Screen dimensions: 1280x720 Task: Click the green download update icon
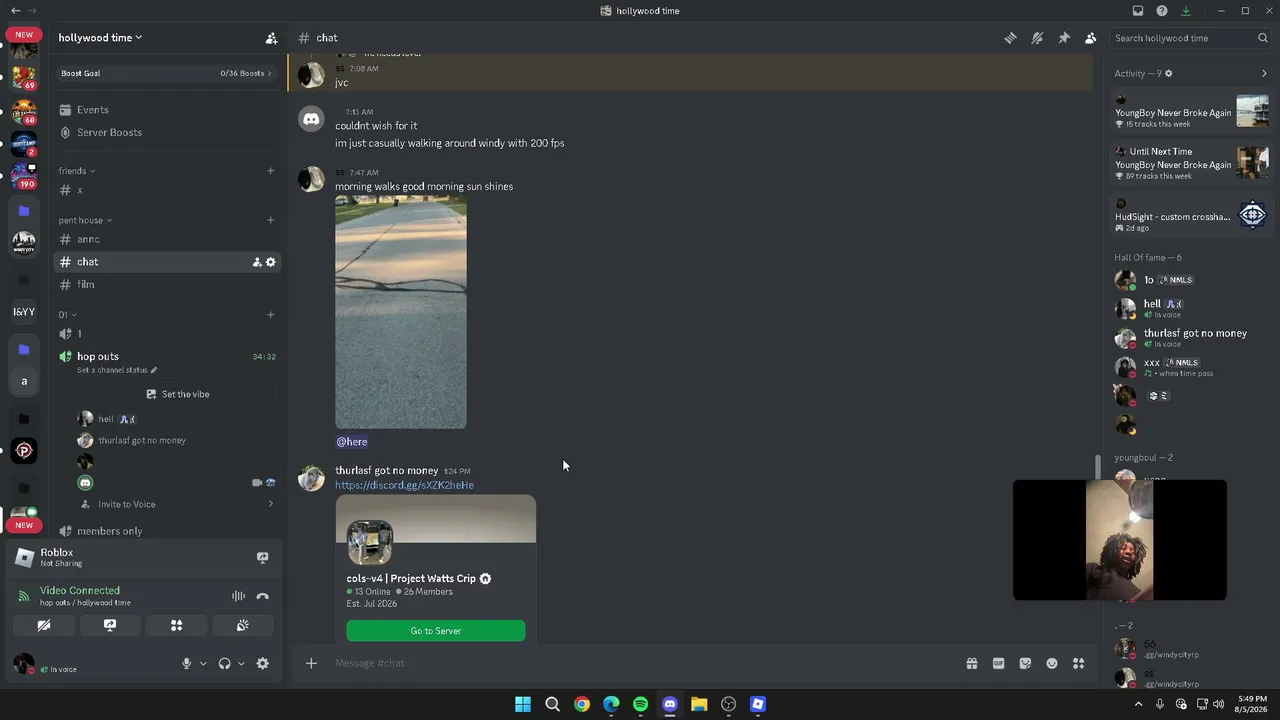pyautogui.click(x=1186, y=11)
